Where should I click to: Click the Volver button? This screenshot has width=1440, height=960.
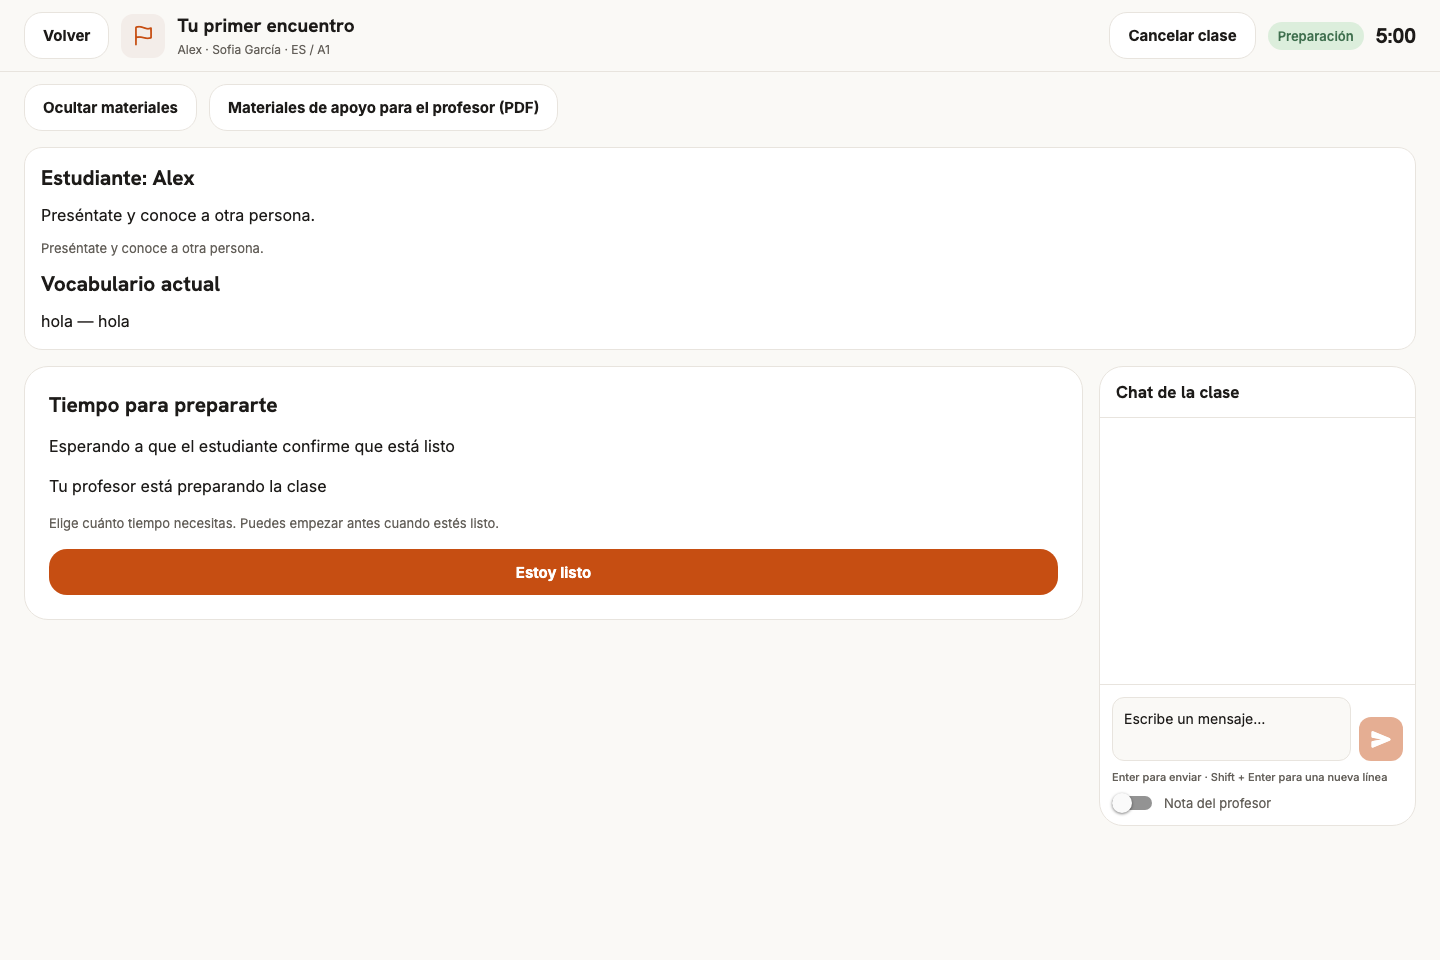66,36
